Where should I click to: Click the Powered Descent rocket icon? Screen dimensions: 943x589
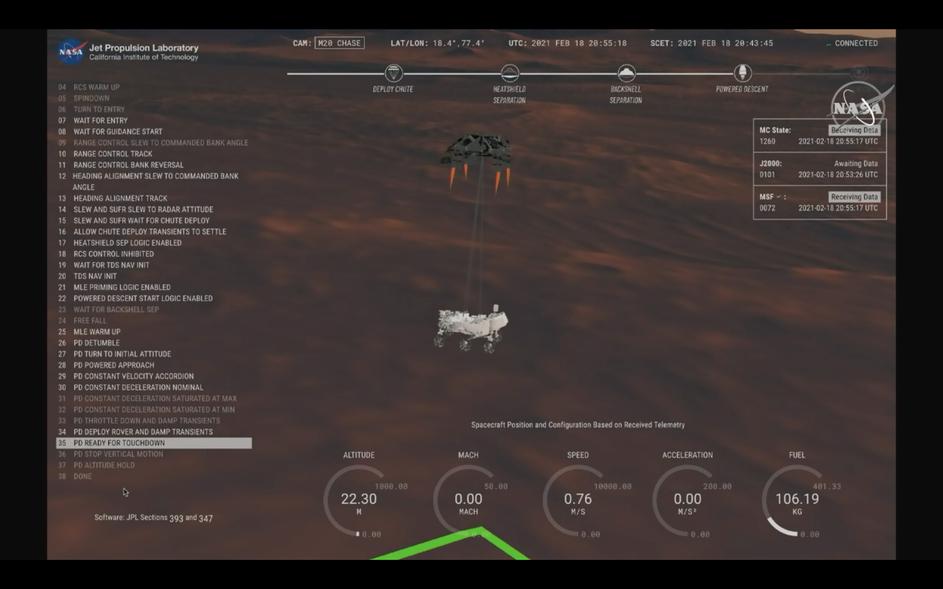click(742, 74)
